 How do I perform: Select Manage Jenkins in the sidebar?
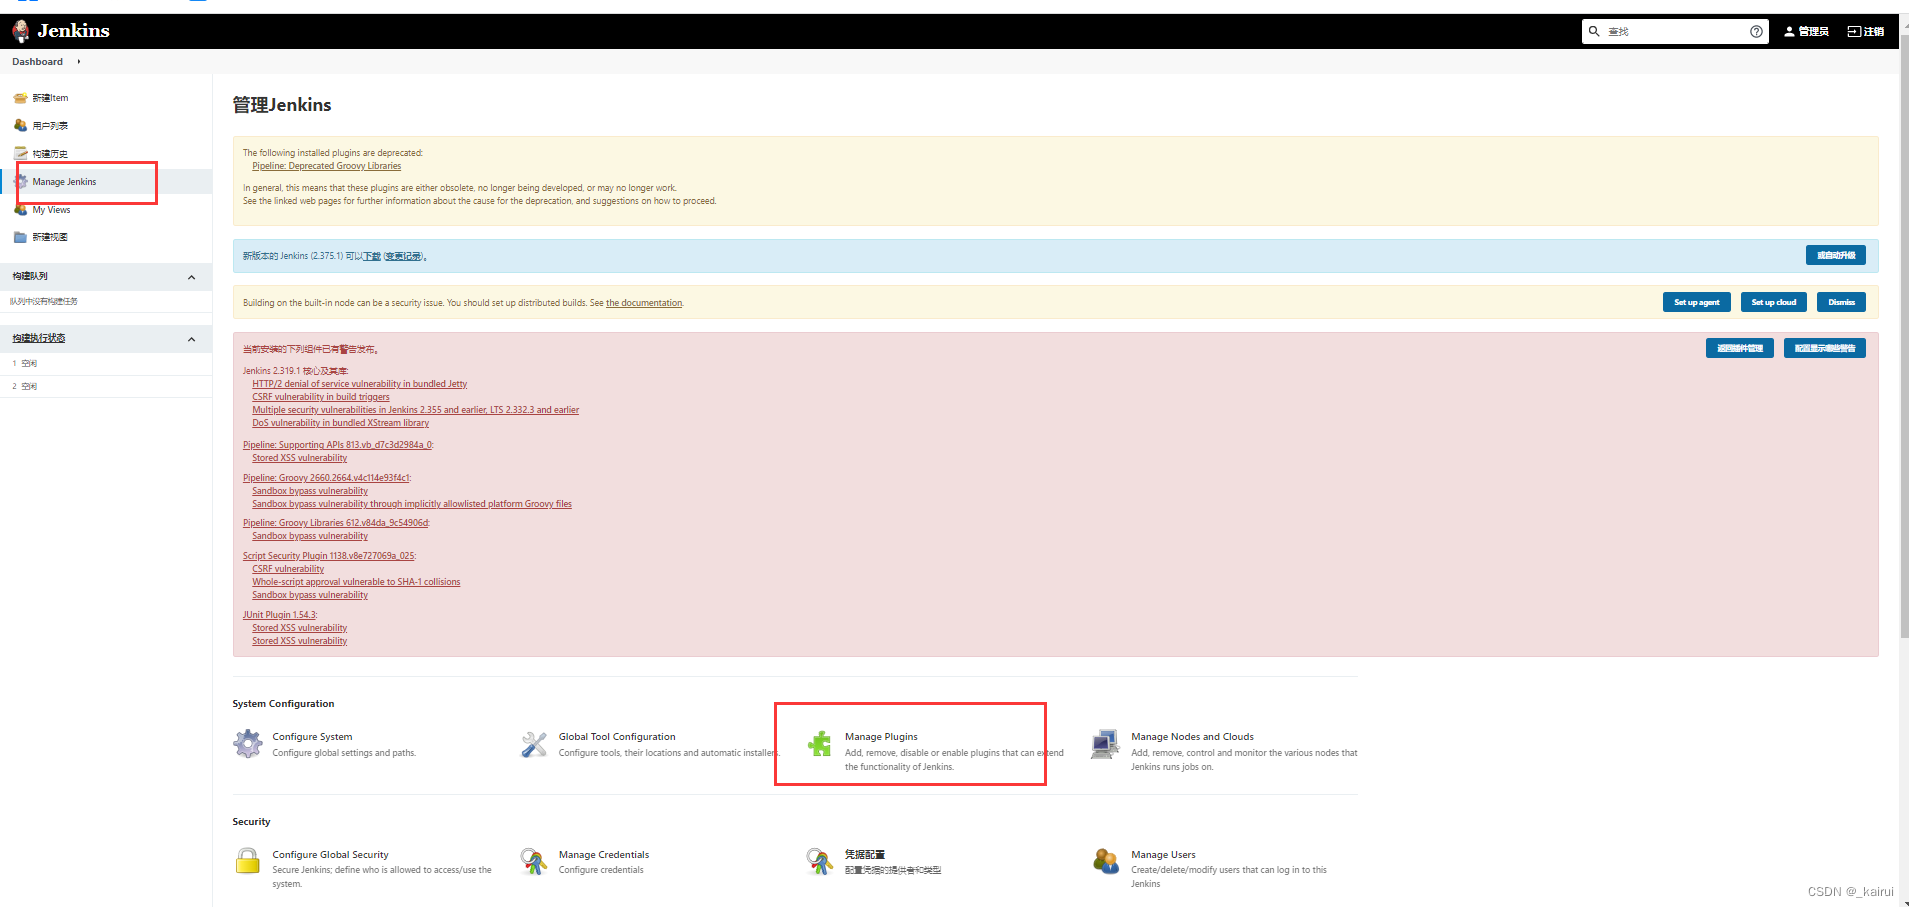tap(64, 182)
